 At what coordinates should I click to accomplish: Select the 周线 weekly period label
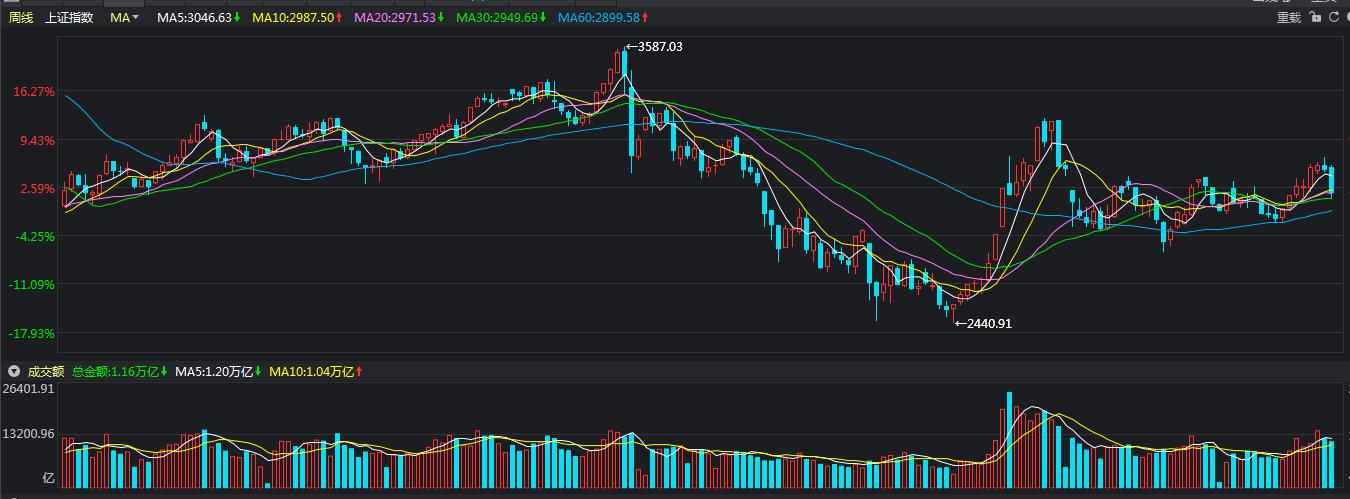coord(21,18)
